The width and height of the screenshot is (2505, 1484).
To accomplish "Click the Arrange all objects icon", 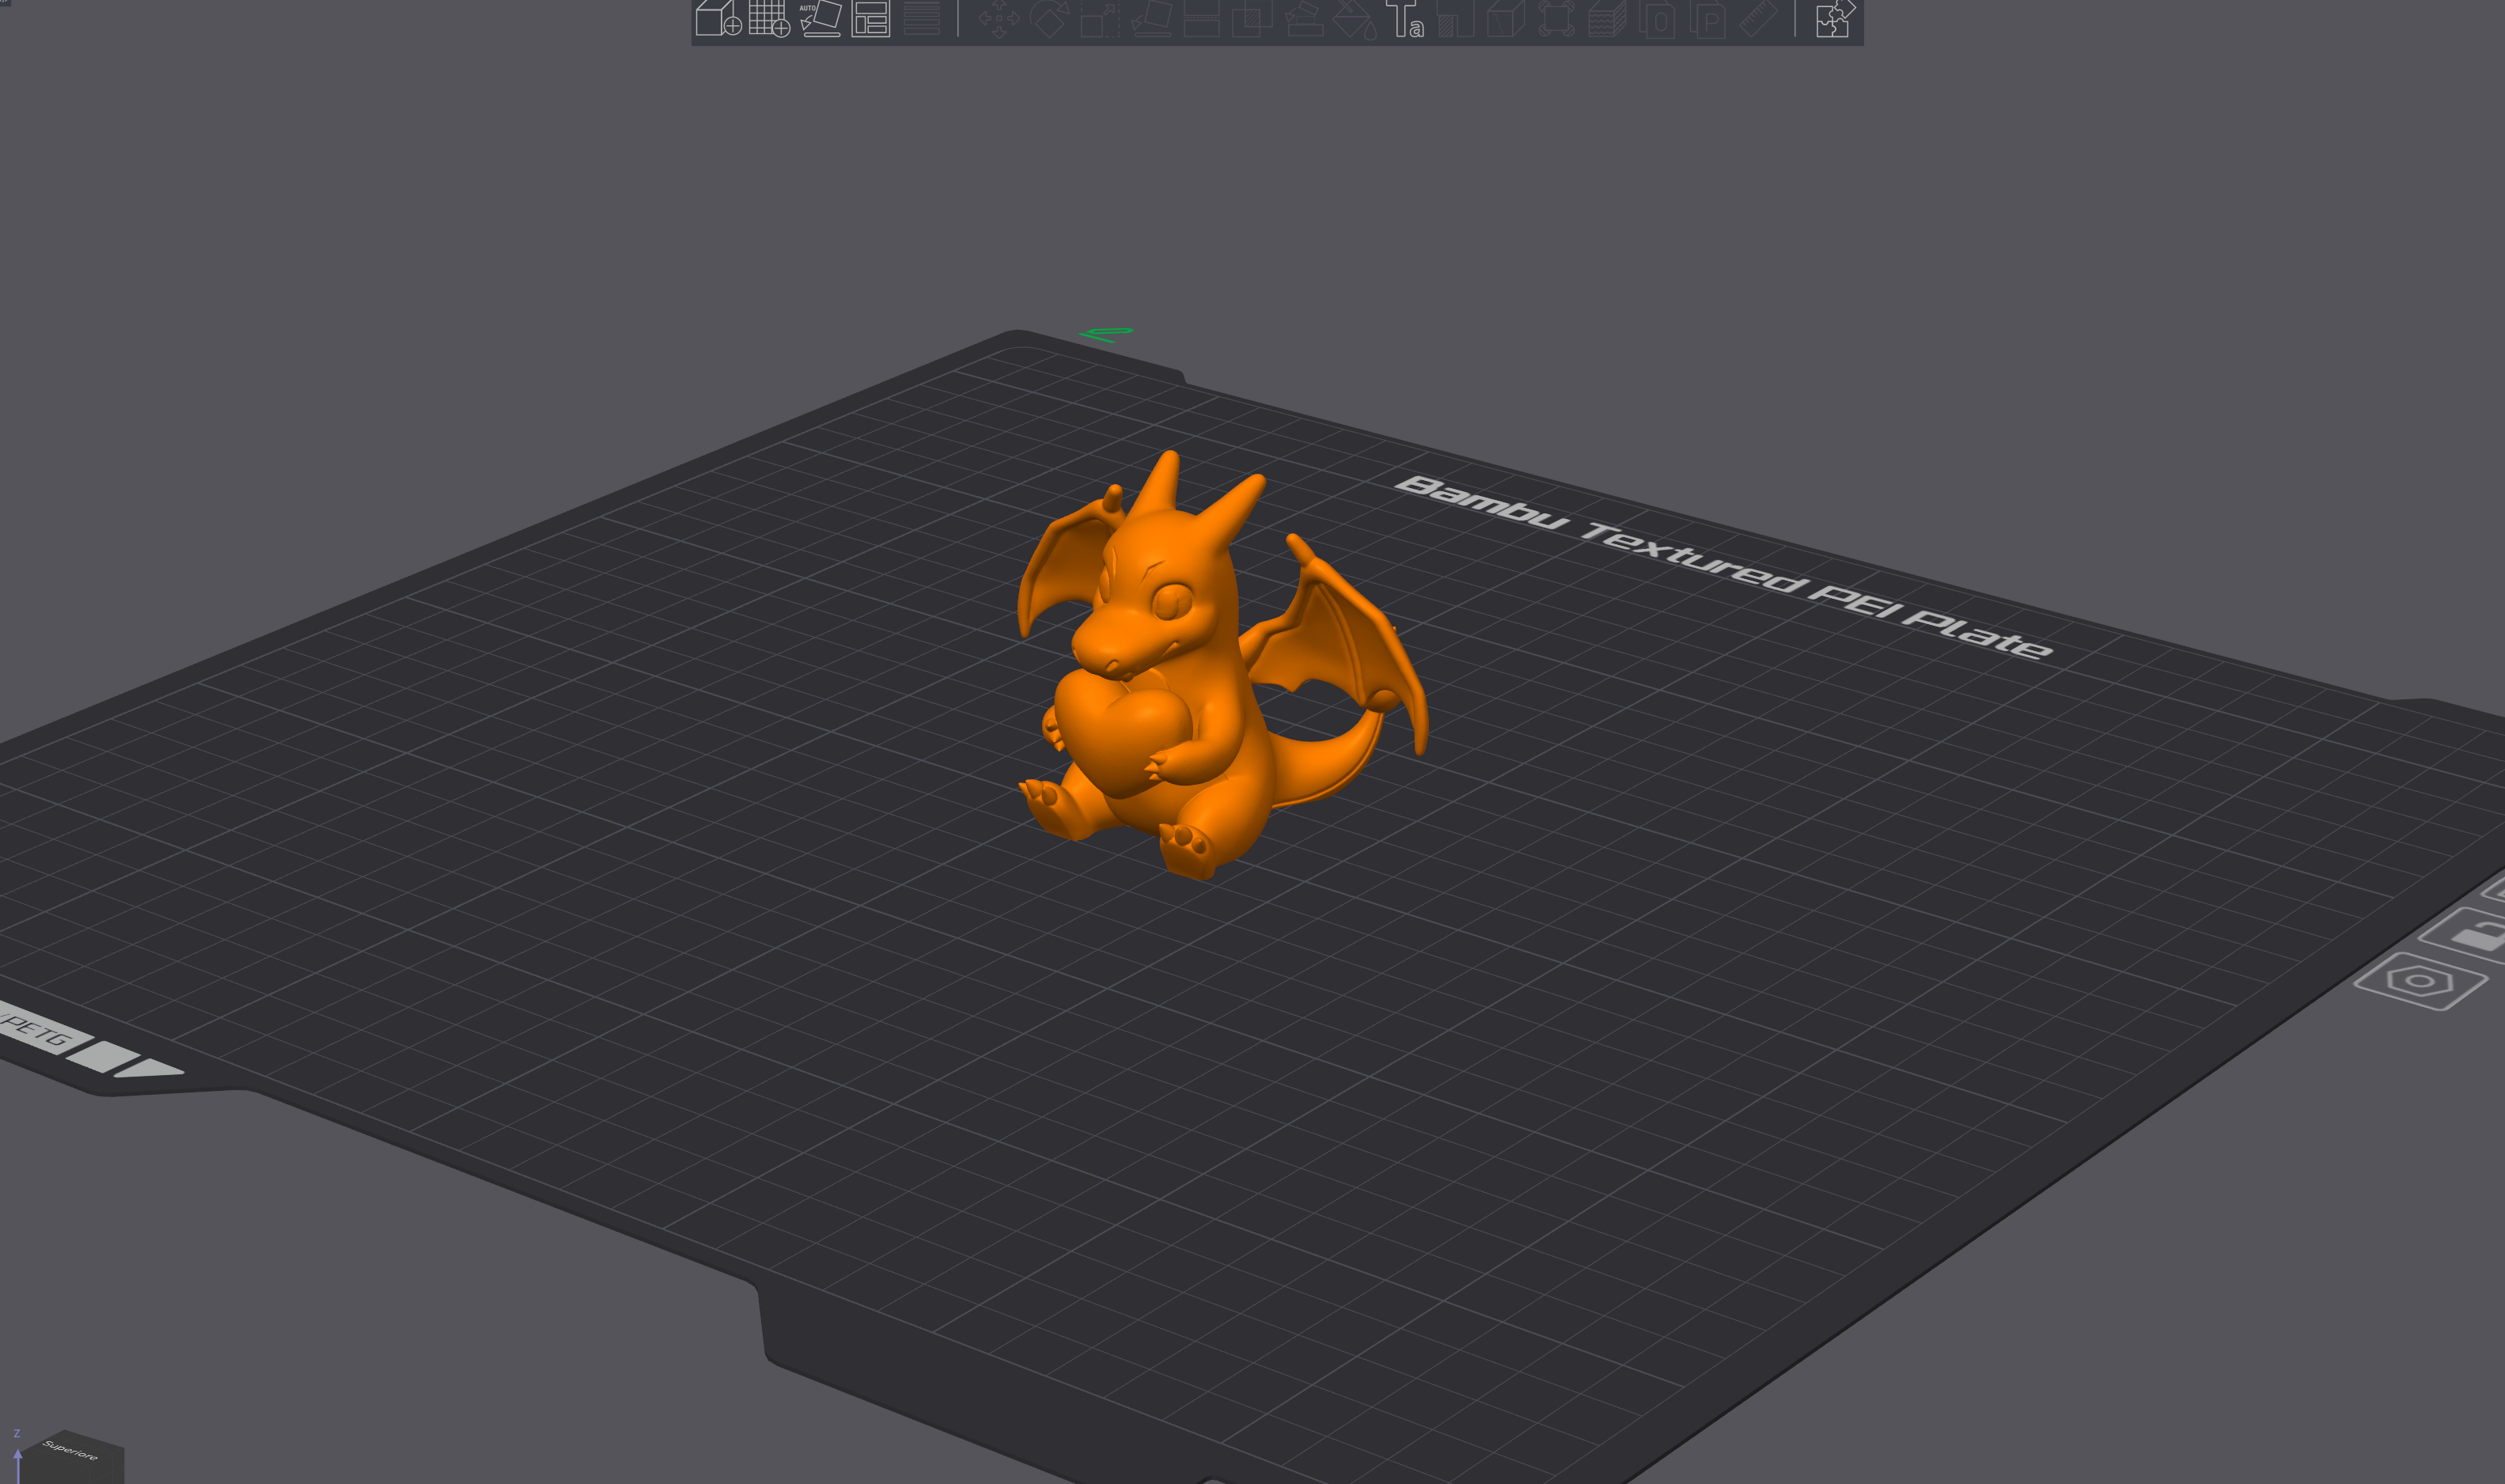I will 871,18.
